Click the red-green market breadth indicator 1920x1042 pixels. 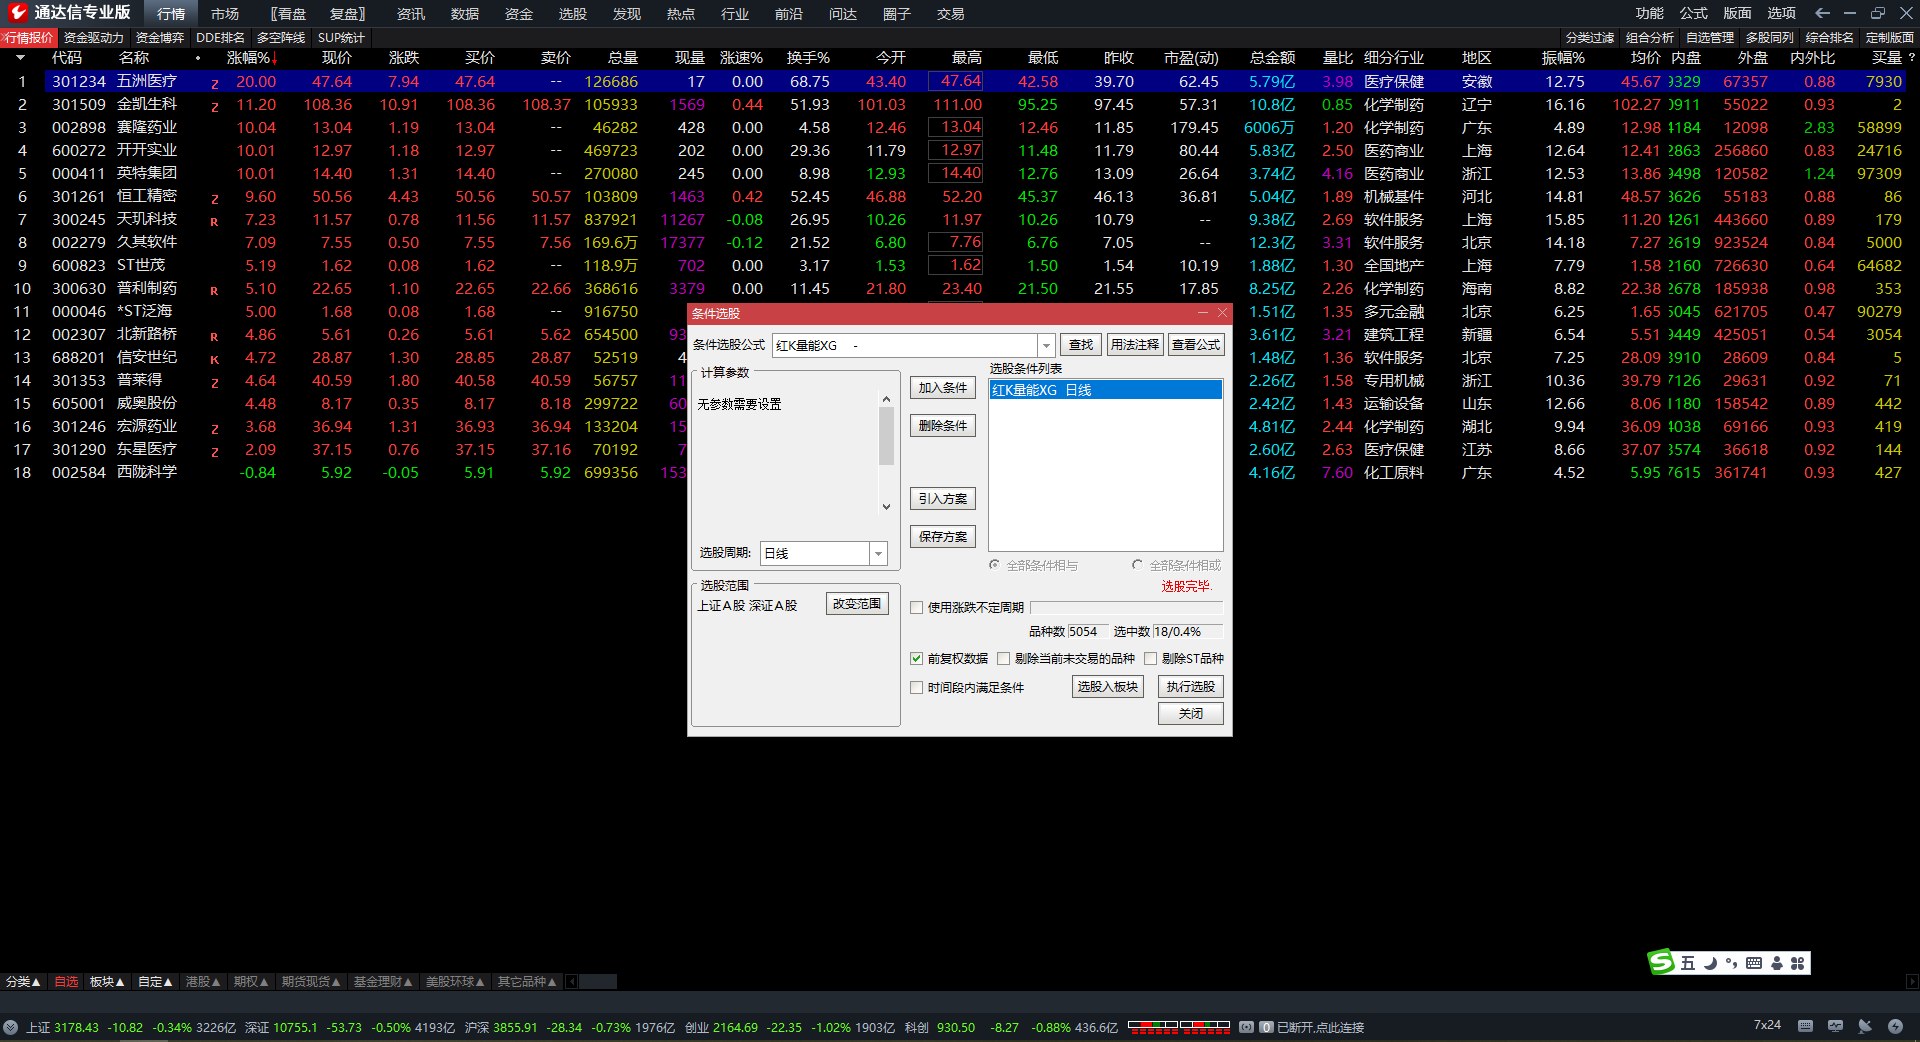pyautogui.click(x=1178, y=1026)
